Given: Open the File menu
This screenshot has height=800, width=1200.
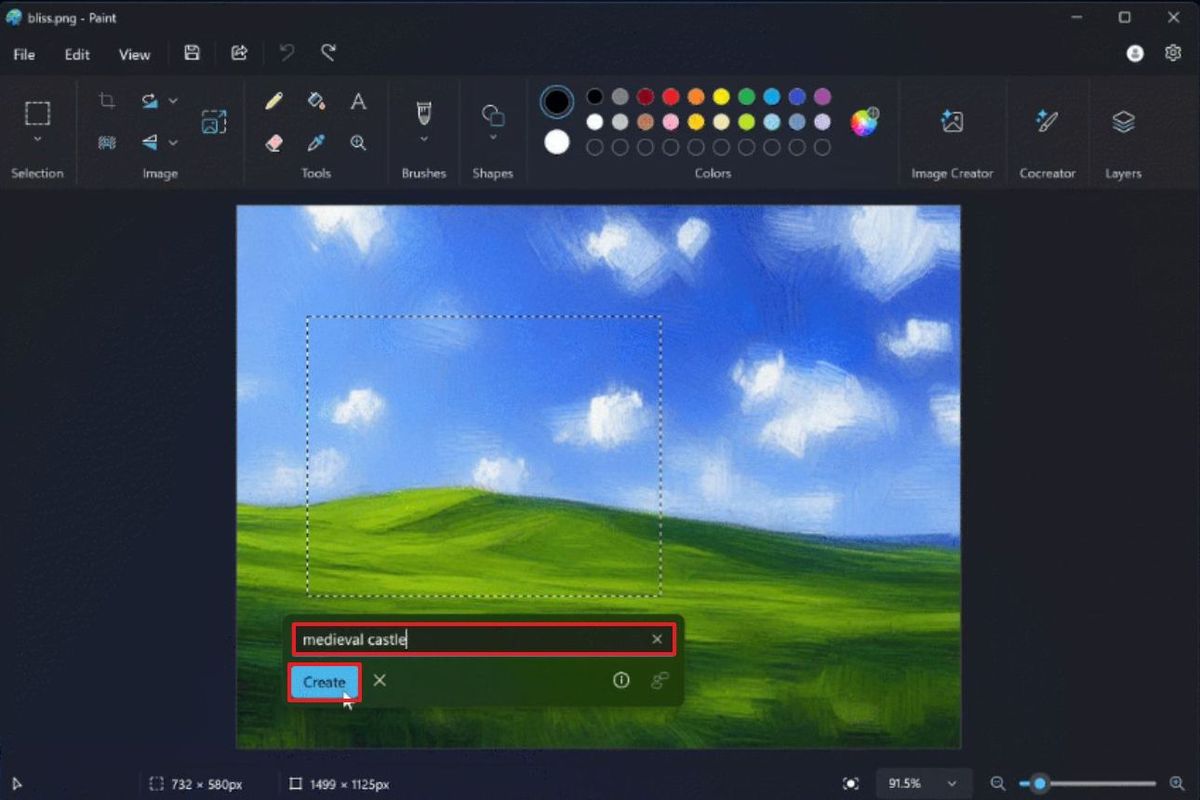Looking at the screenshot, I should tap(23, 54).
